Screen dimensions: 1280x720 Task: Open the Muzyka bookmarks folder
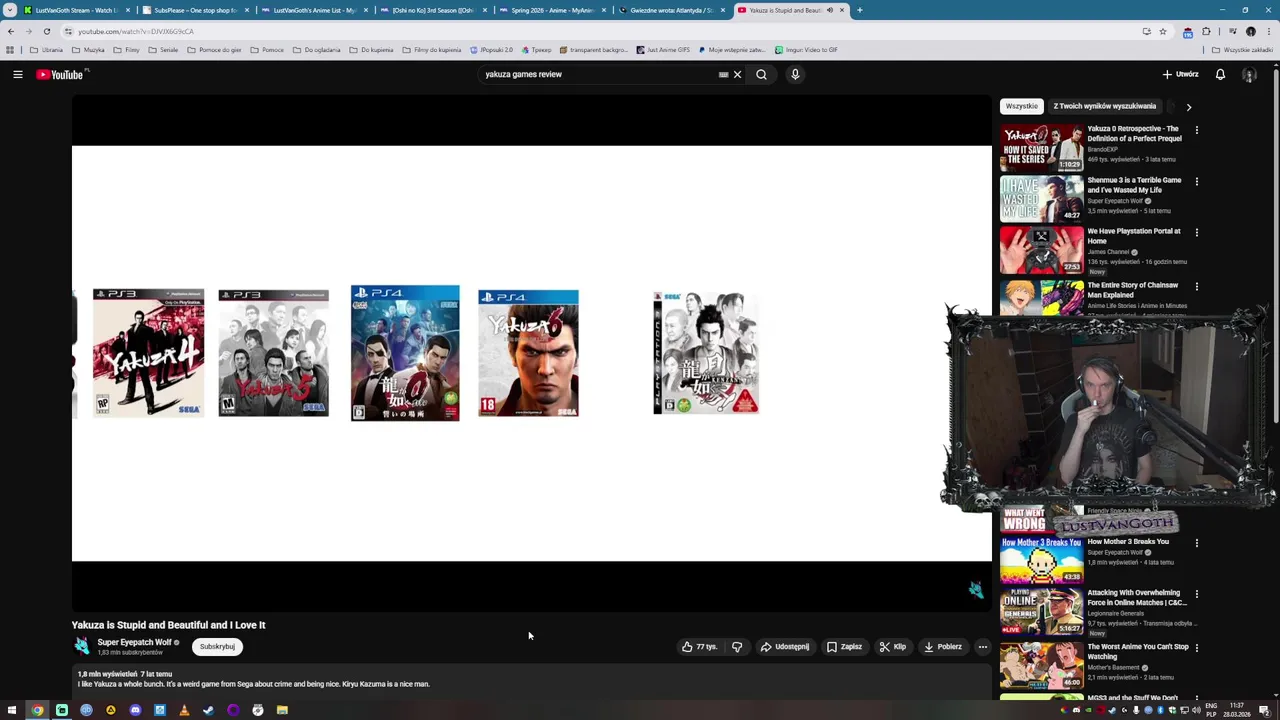(x=88, y=50)
